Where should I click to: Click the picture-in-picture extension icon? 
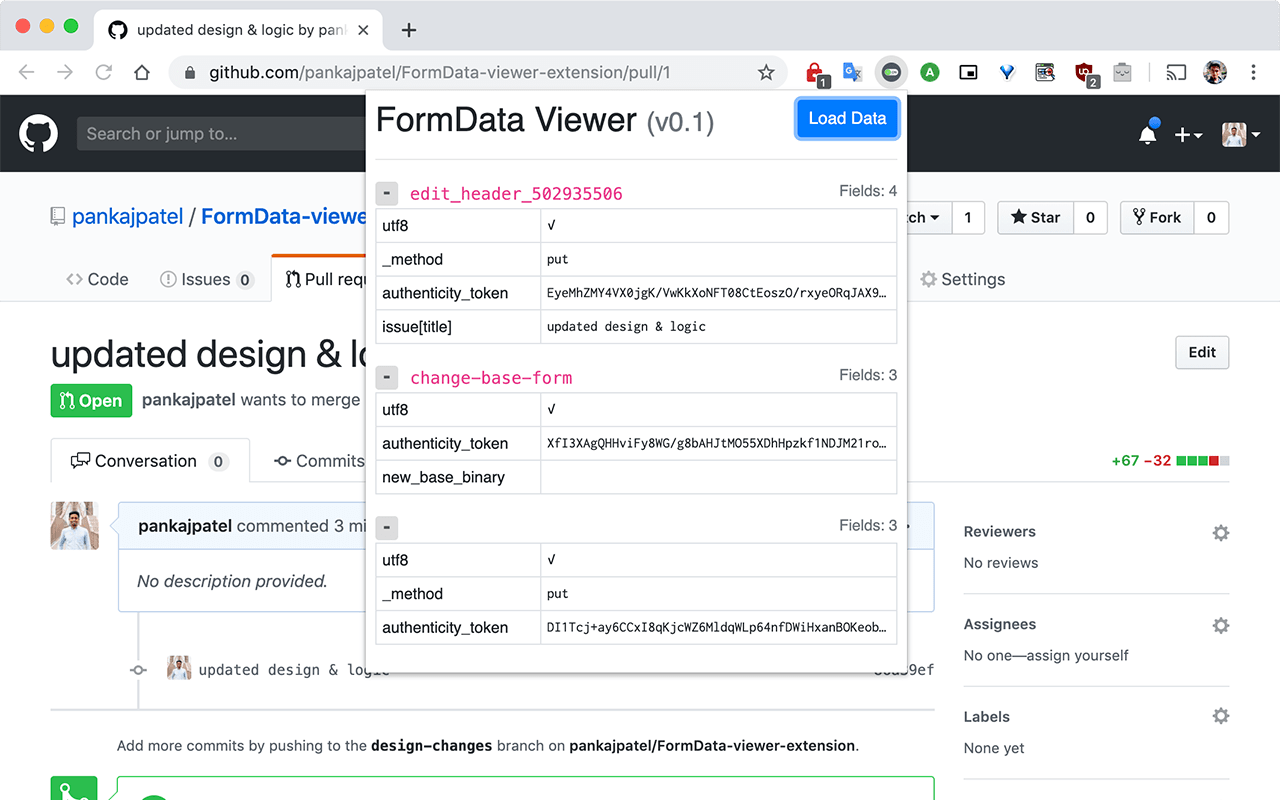(x=968, y=72)
